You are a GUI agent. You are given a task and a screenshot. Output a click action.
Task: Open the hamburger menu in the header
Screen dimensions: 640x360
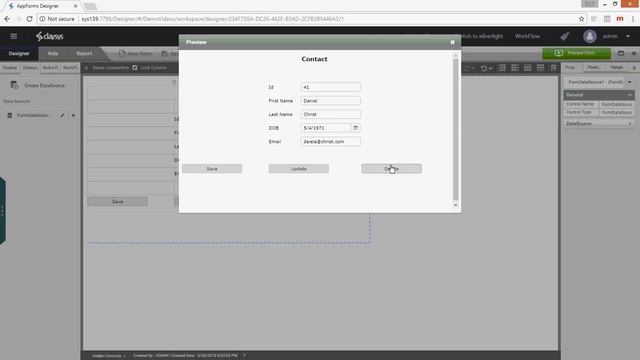(x=13, y=36)
